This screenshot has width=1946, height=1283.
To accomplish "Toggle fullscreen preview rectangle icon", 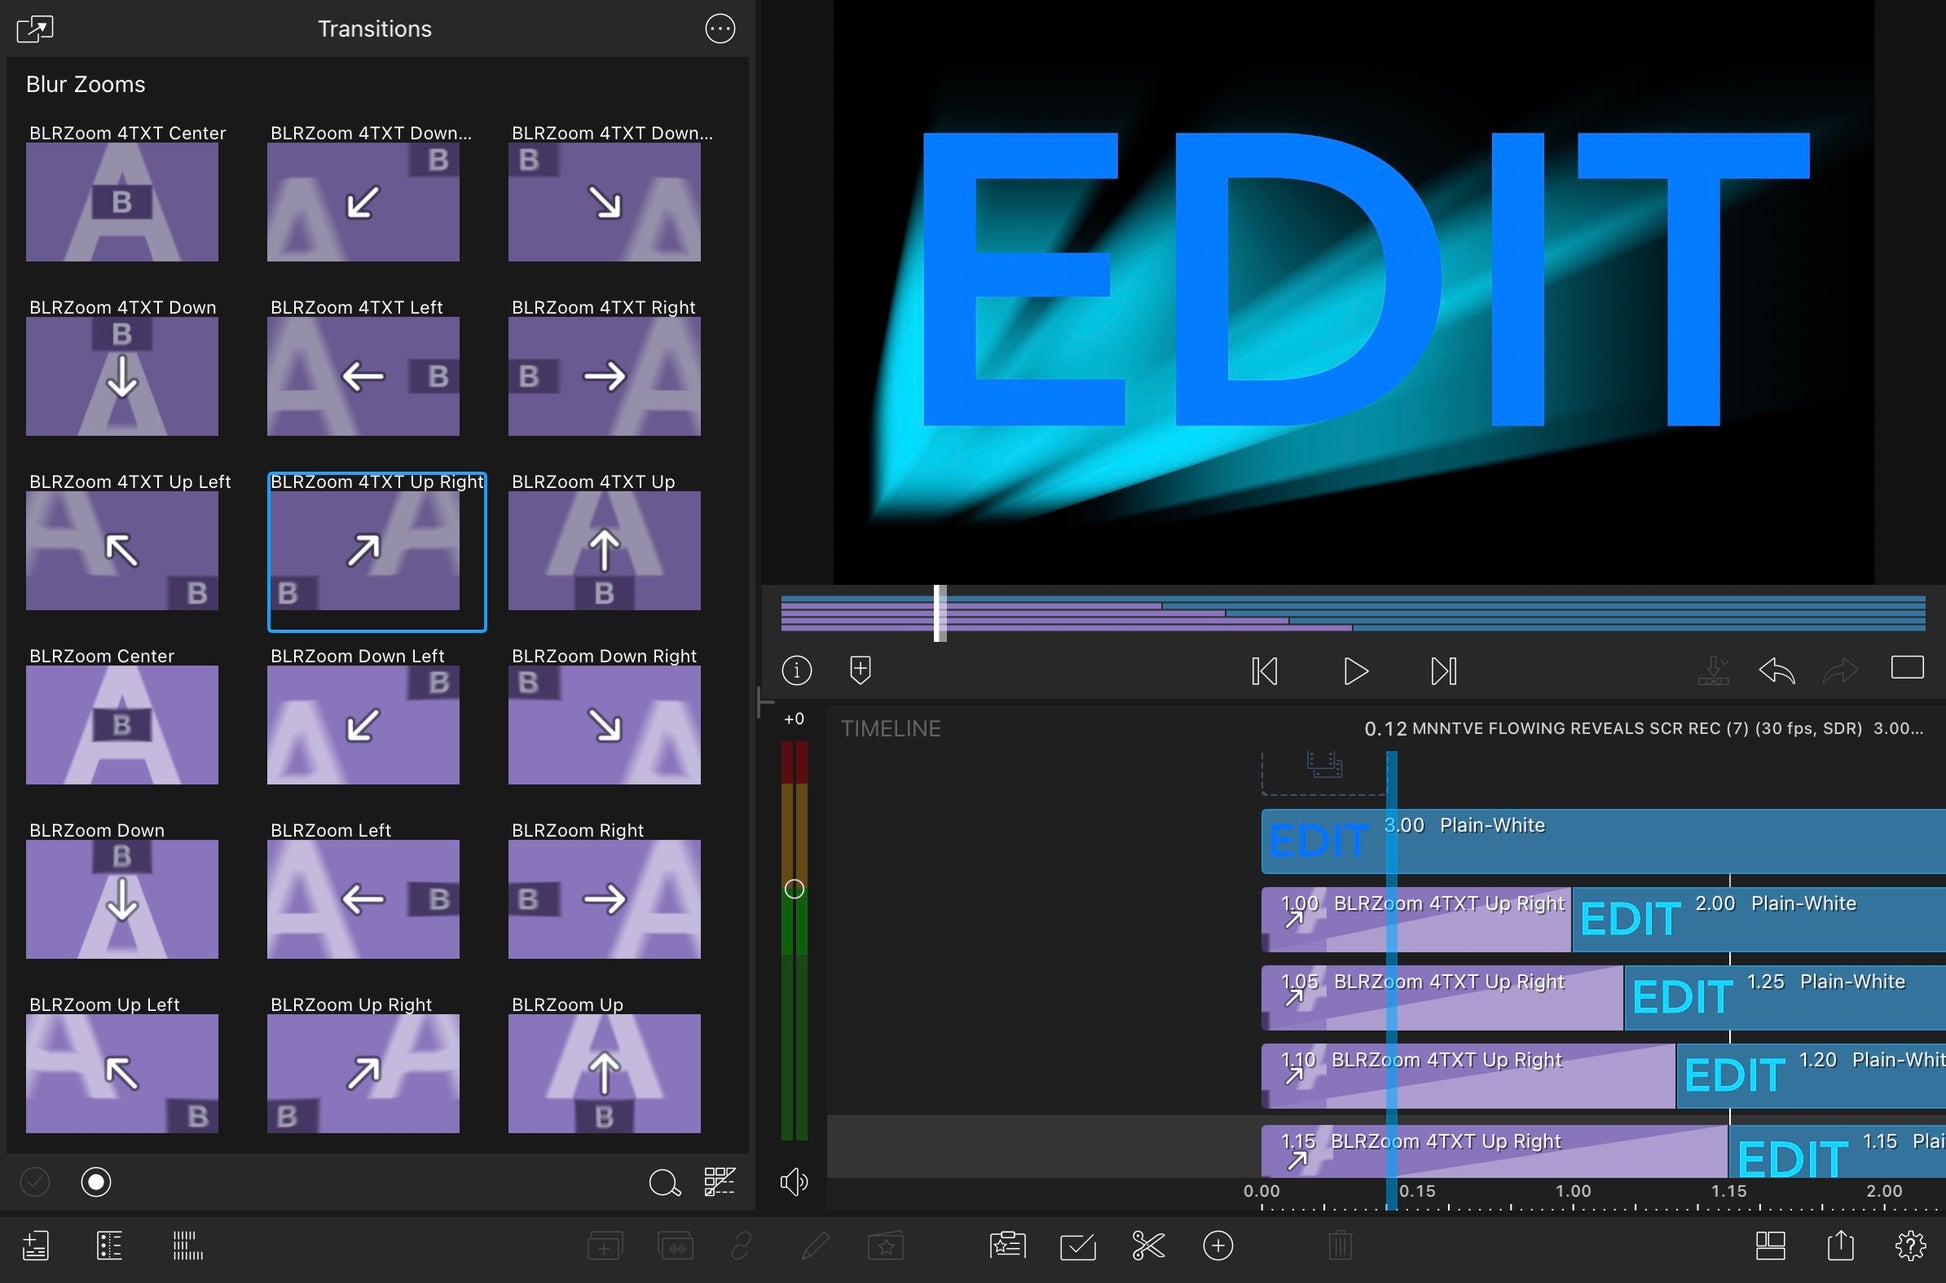I will (x=1907, y=667).
